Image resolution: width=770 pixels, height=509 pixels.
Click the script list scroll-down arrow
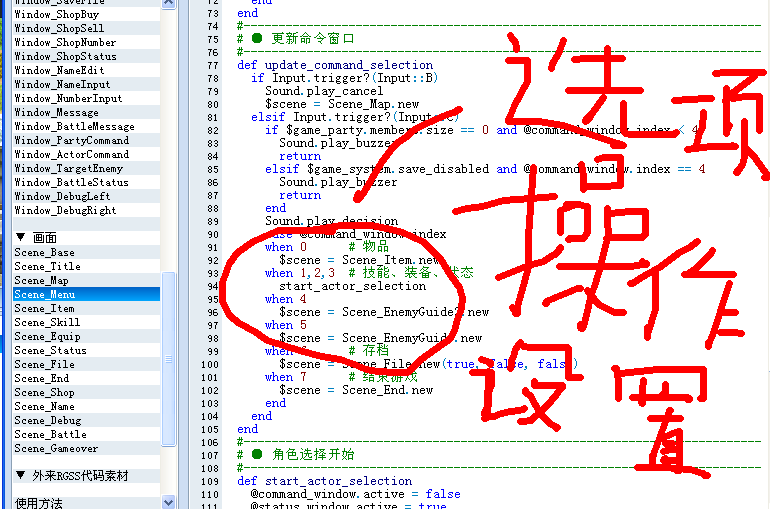tap(168, 503)
